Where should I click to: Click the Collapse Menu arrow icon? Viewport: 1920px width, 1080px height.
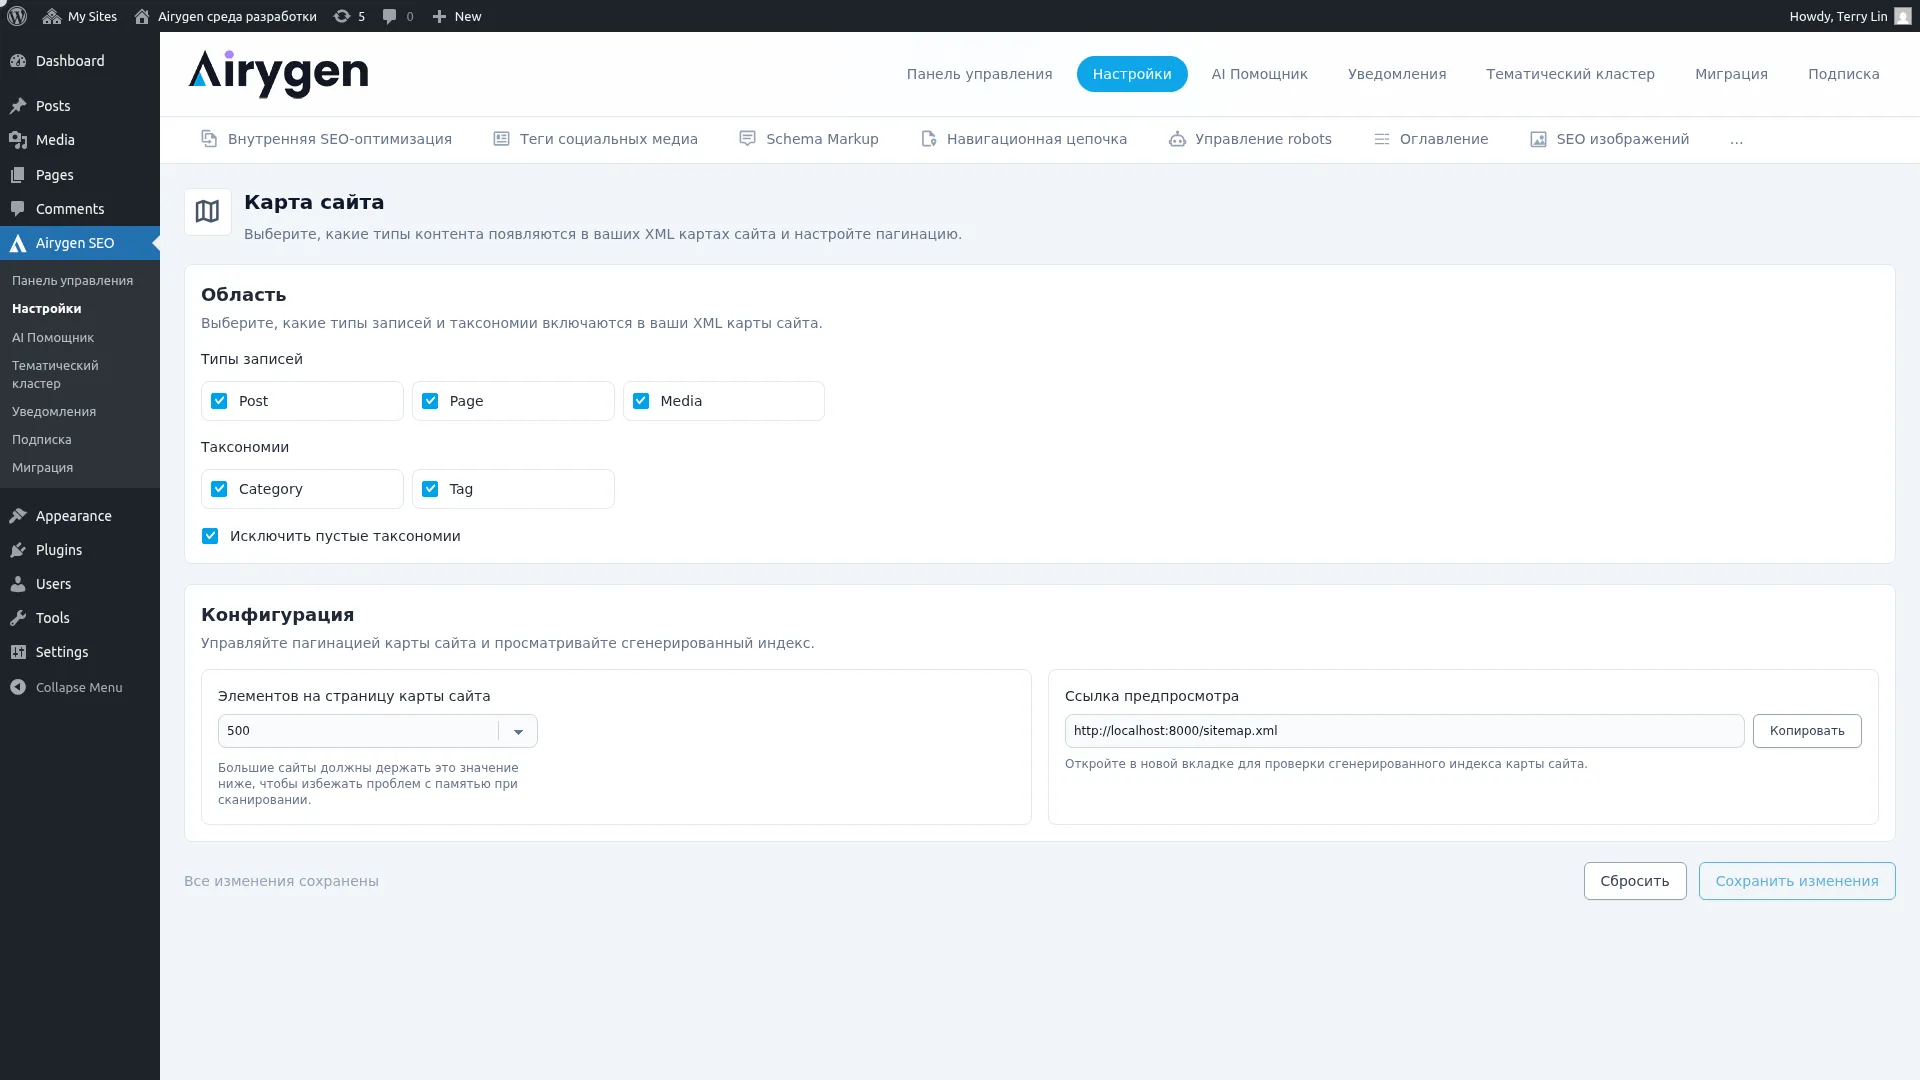[x=18, y=687]
